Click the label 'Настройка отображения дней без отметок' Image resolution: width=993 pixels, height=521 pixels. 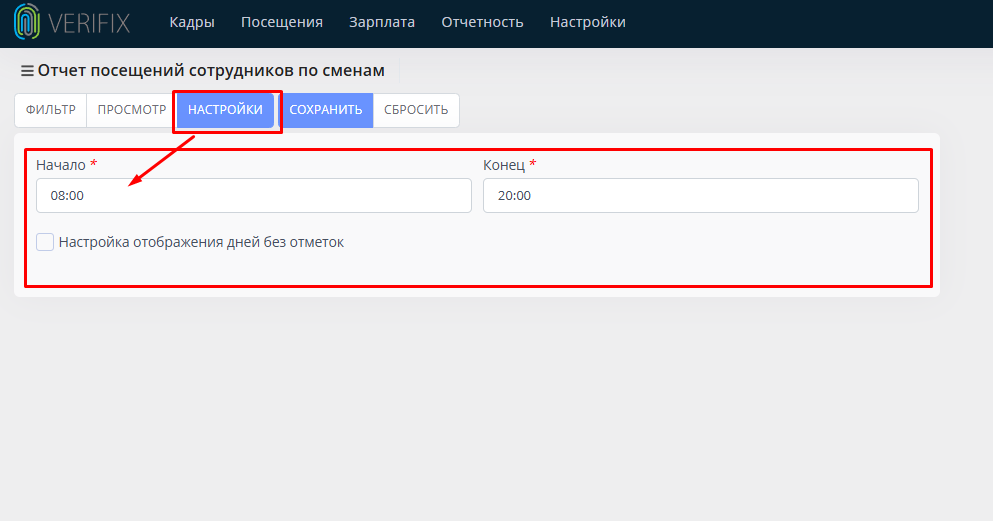click(201, 242)
